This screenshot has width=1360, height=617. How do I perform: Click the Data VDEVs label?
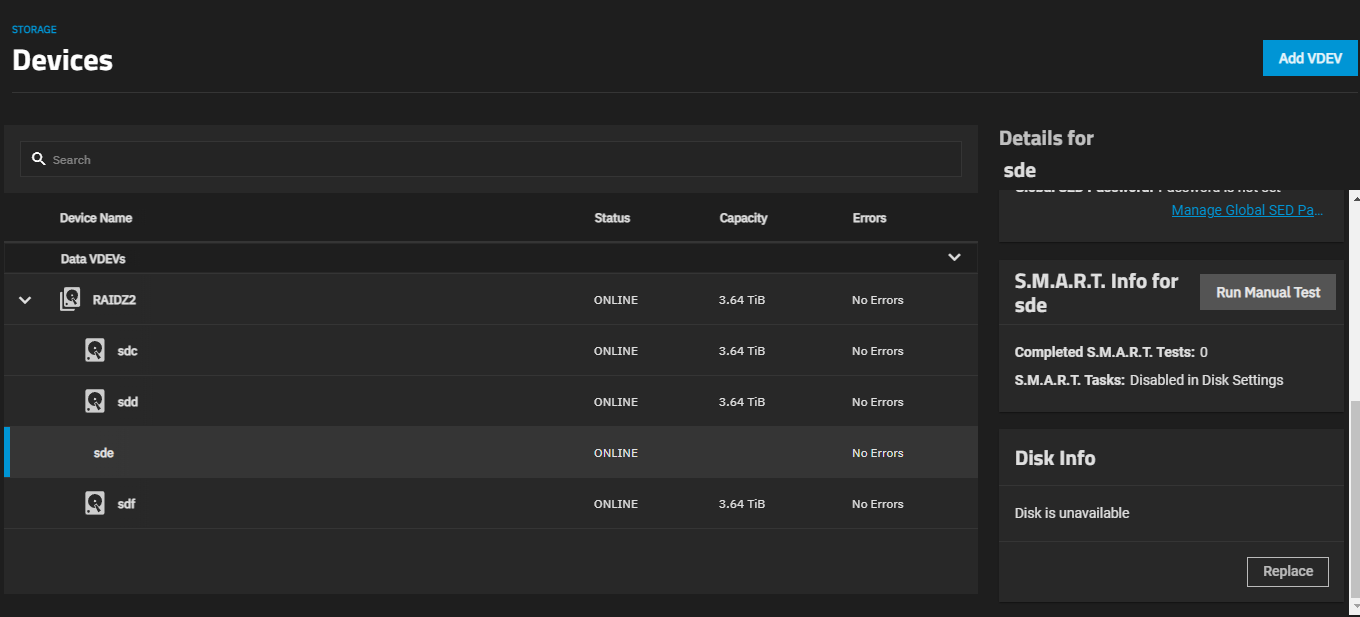93,259
